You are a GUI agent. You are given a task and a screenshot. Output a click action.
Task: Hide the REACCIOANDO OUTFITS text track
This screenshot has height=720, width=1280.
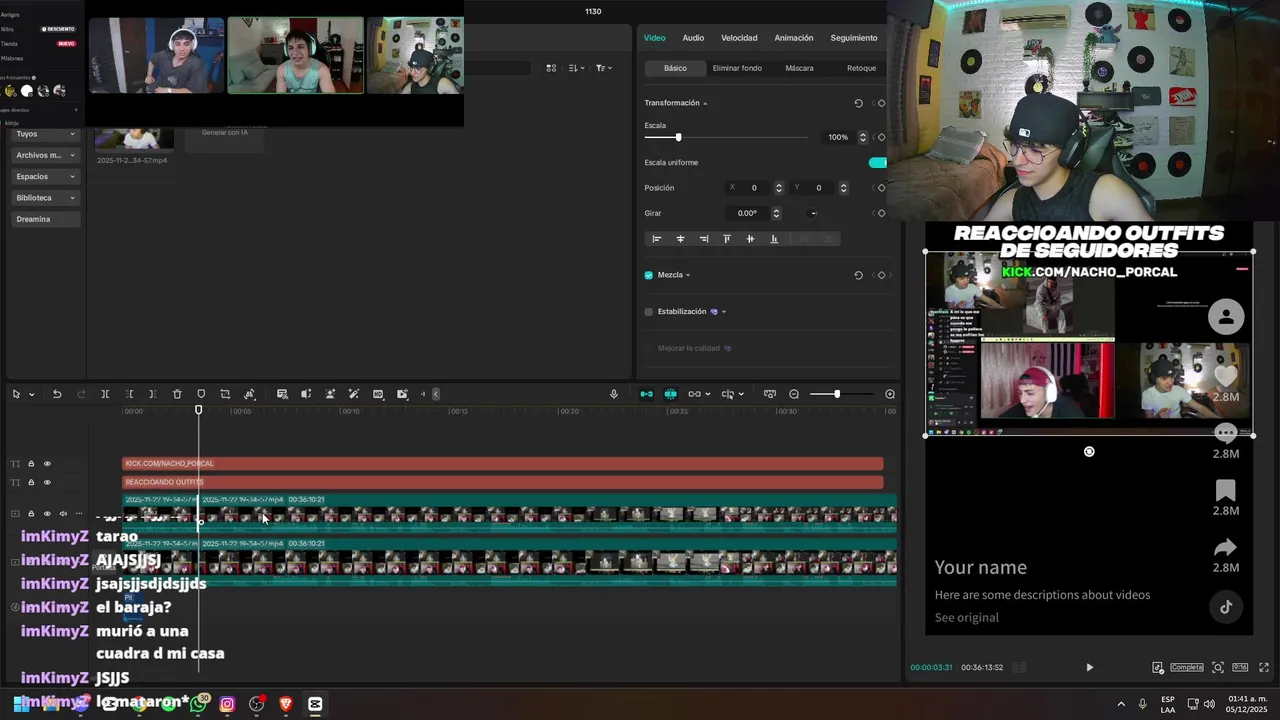(x=47, y=482)
